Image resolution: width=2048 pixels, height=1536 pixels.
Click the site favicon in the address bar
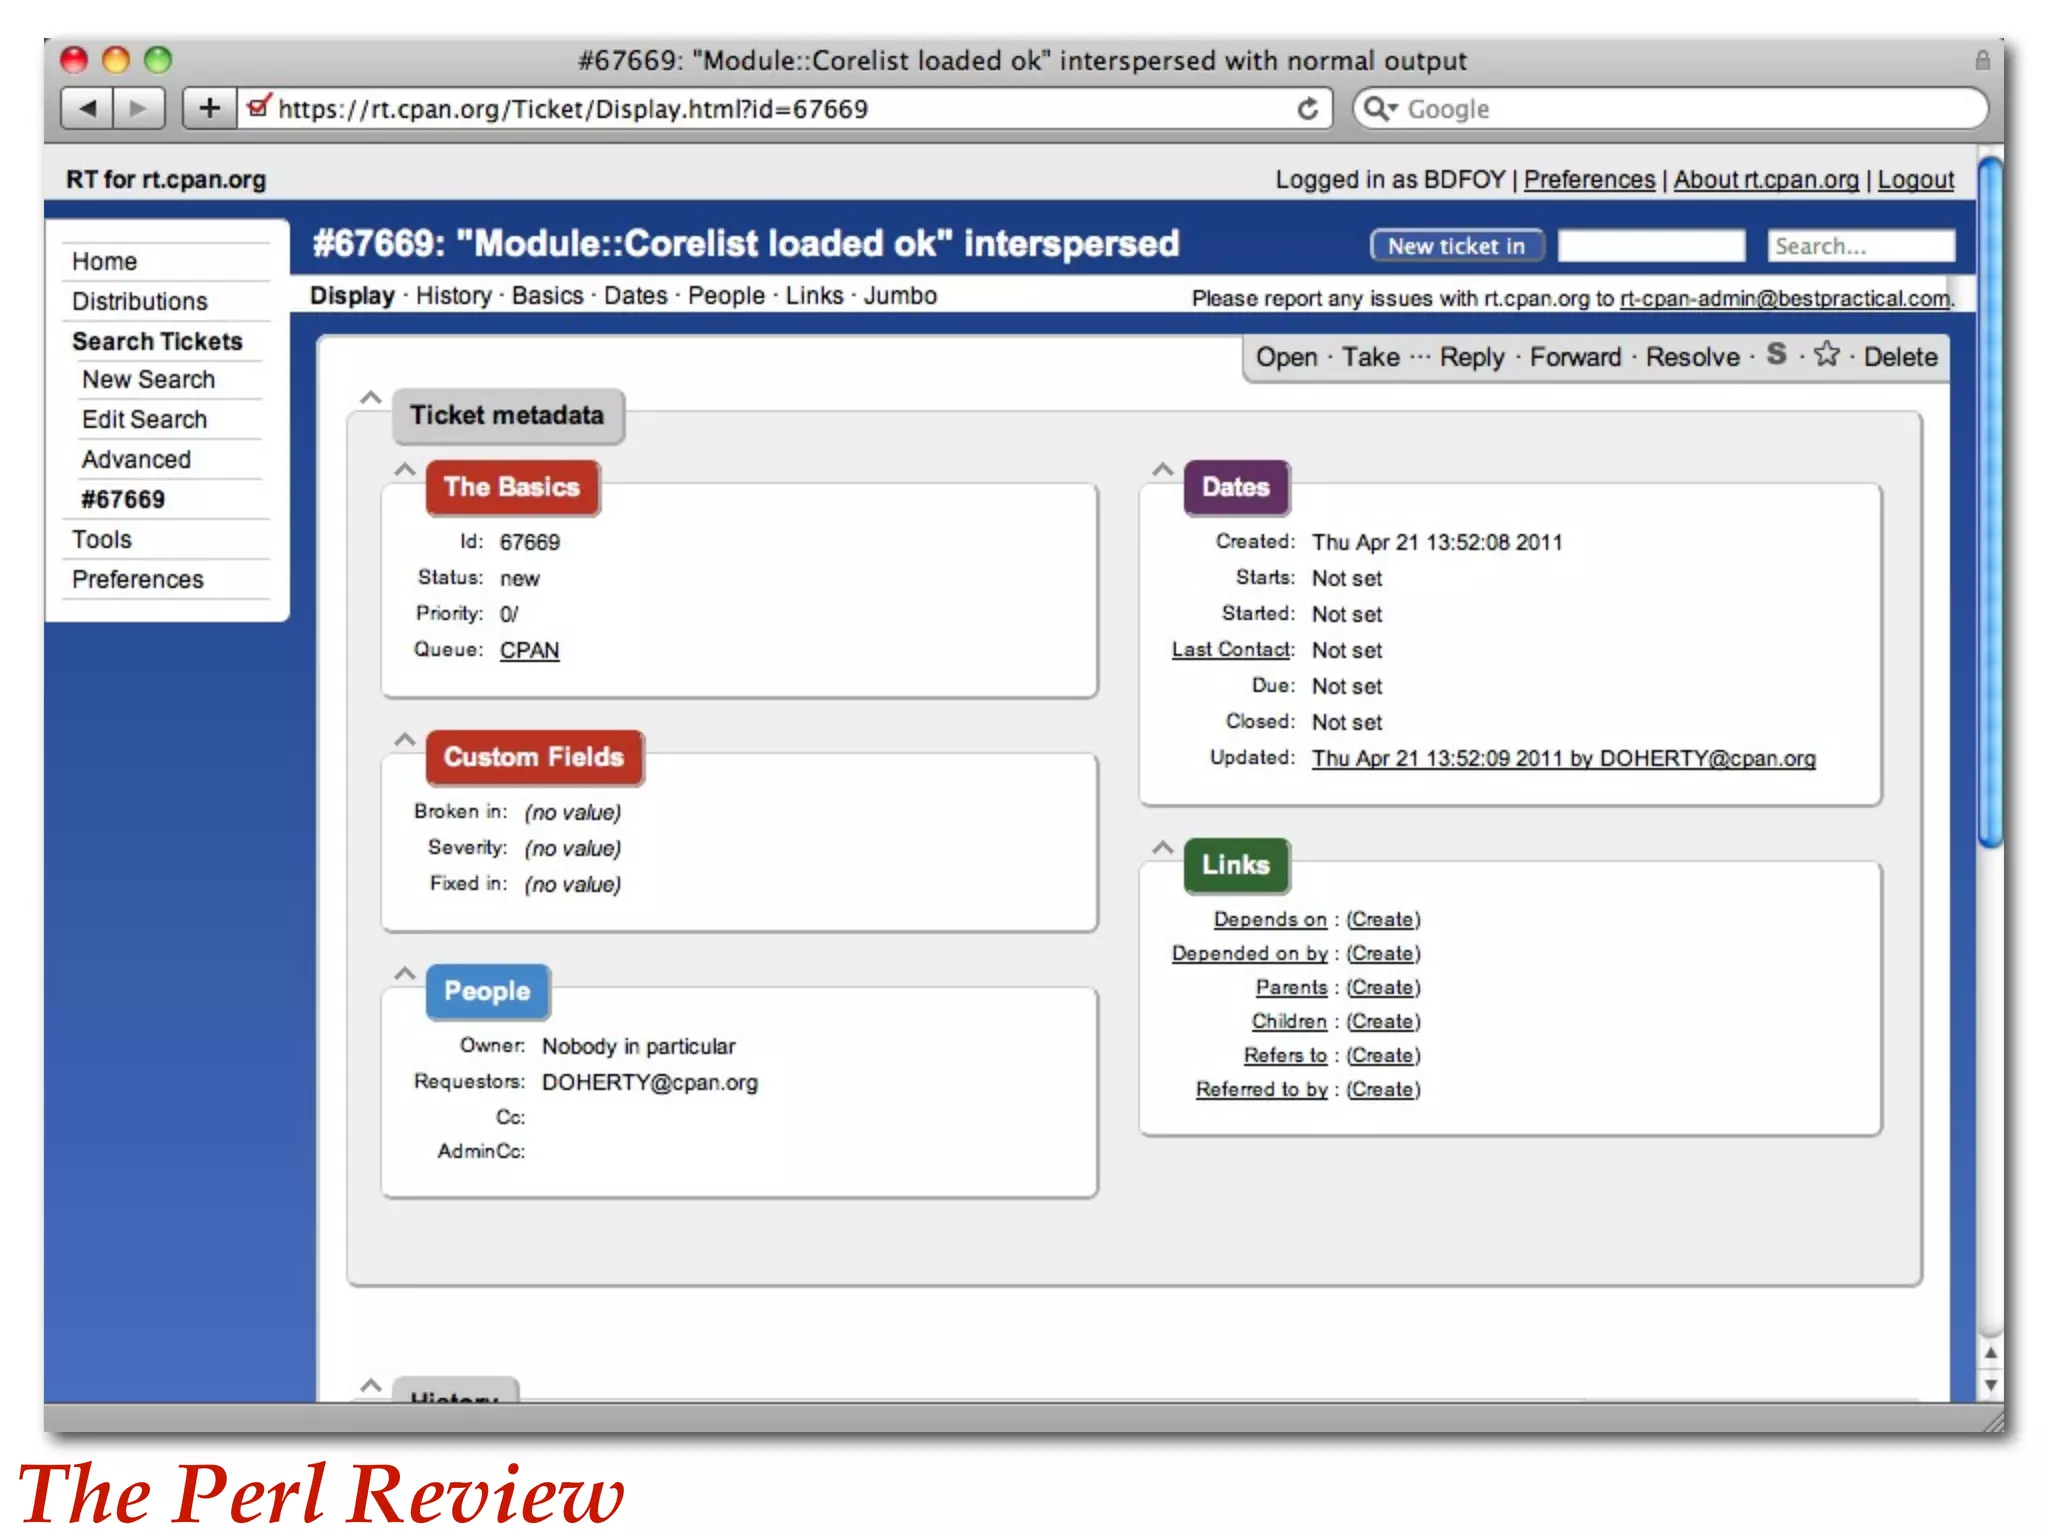point(258,106)
